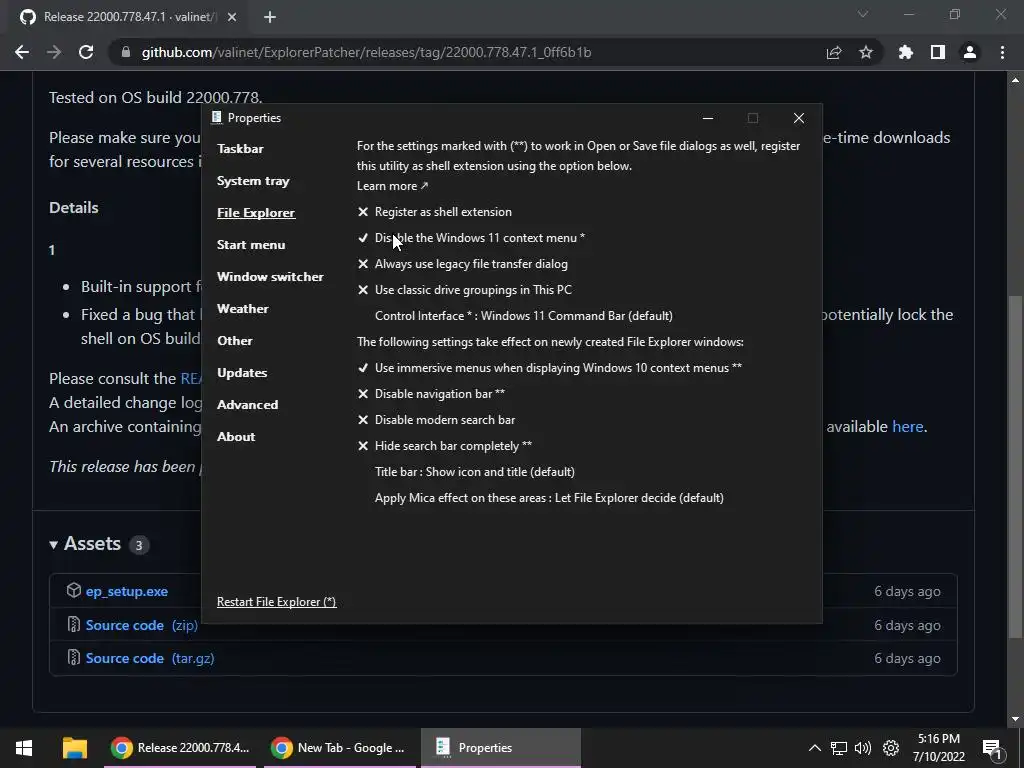Change Title bar Show icon and title setting
Image resolution: width=1024 pixels, height=768 pixels.
(x=475, y=472)
